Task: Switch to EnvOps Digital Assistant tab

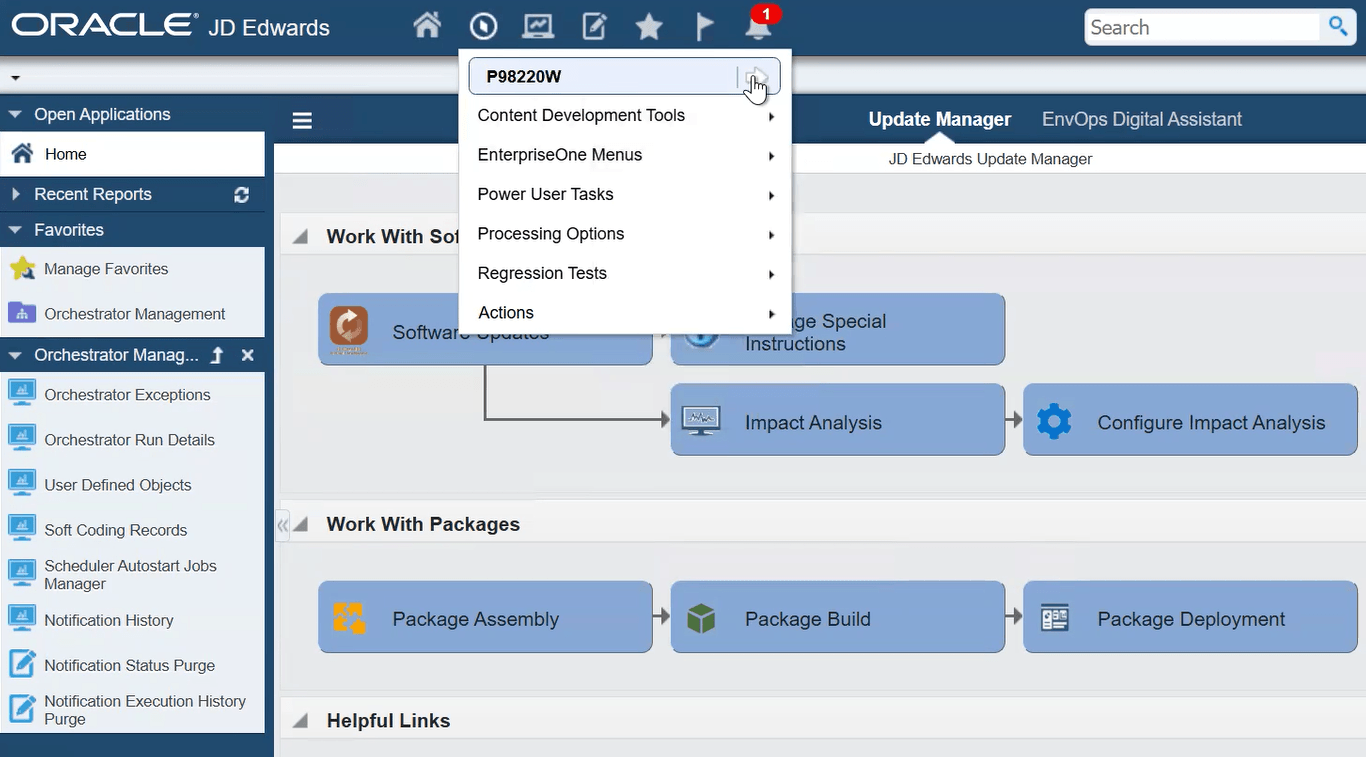Action: pos(1142,119)
